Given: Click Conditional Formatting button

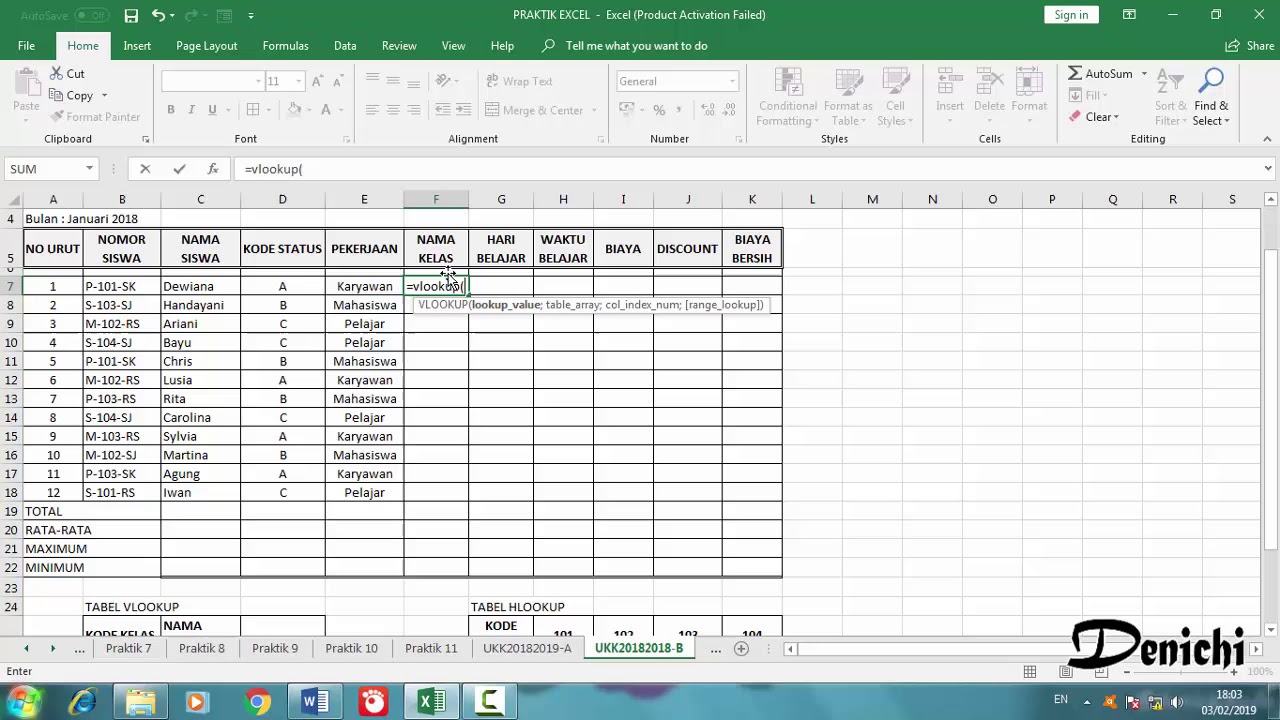Looking at the screenshot, I should point(788,97).
